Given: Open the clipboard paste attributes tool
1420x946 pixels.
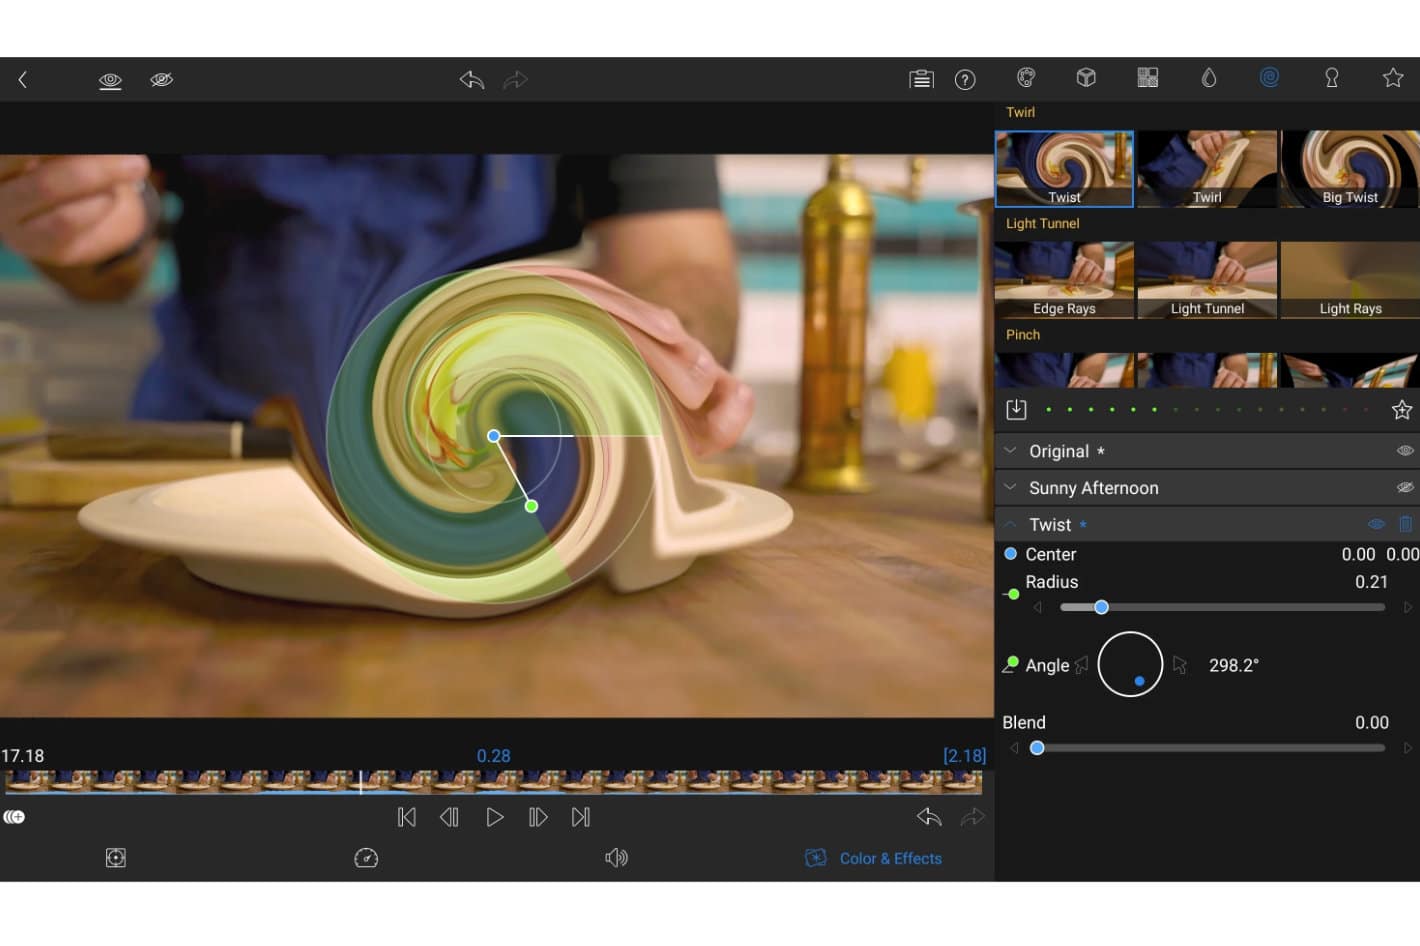Looking at the screenshot, I should pyautogui.click(x=921, y=79).
